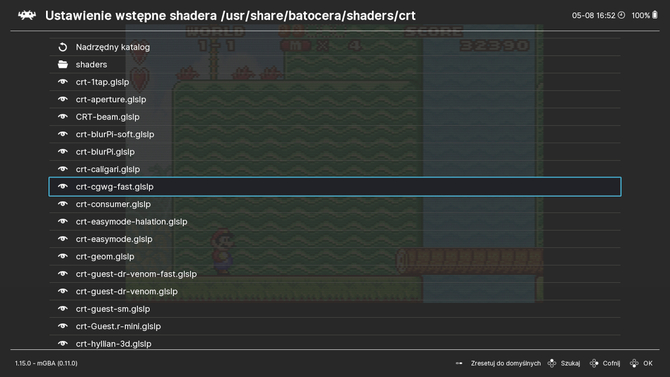Click the clock icon next to time
The height and width of the screenshot is (377, 670).
click(621, 15)
